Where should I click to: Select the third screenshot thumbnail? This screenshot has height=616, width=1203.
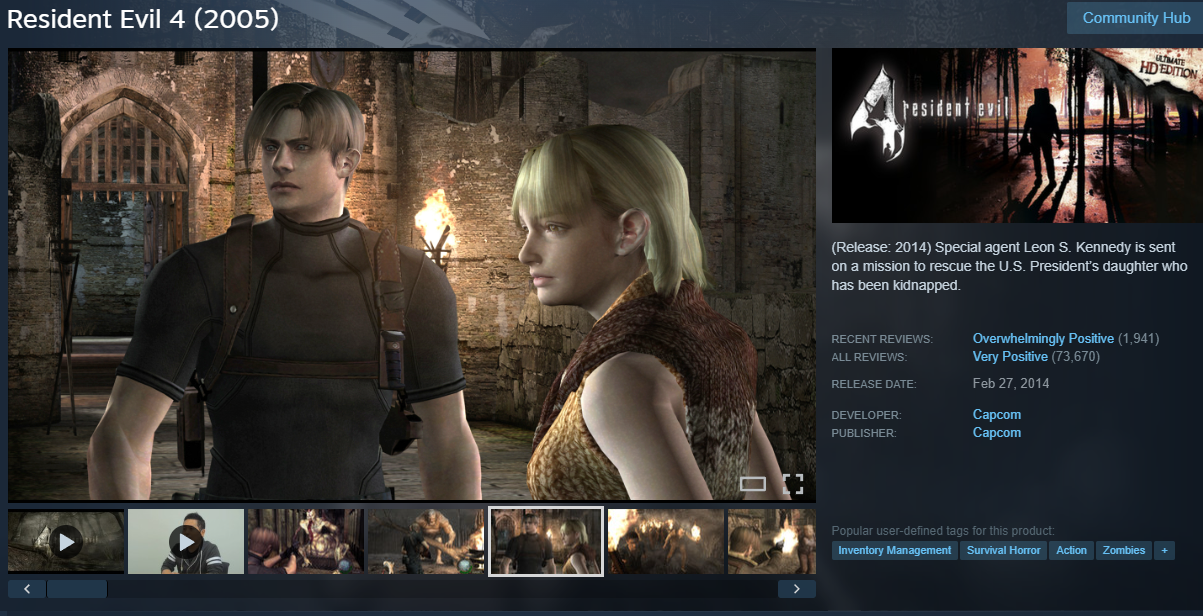(x=306, y=542)
